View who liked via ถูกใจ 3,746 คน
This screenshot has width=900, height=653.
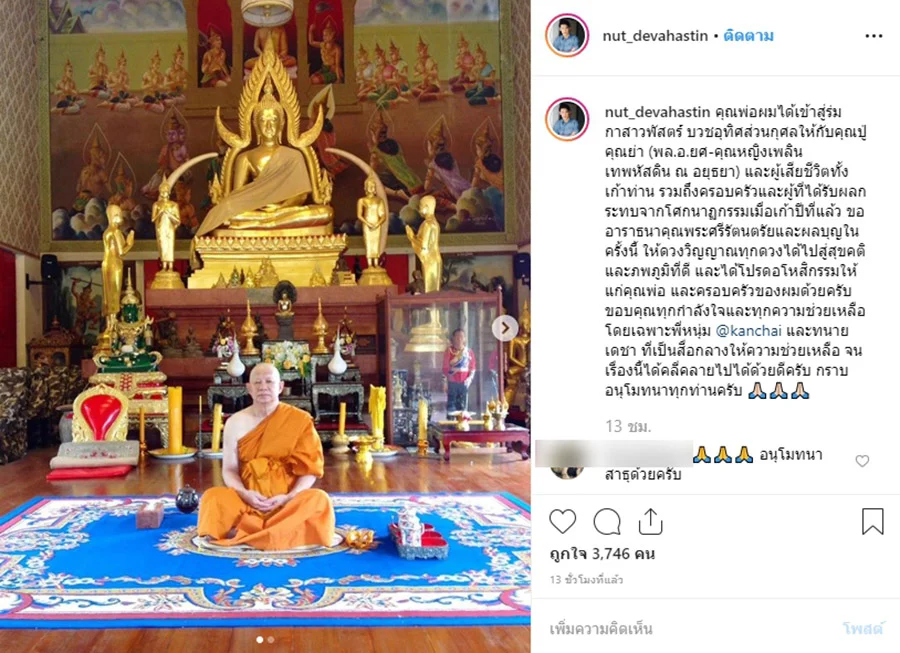(602, 554)
